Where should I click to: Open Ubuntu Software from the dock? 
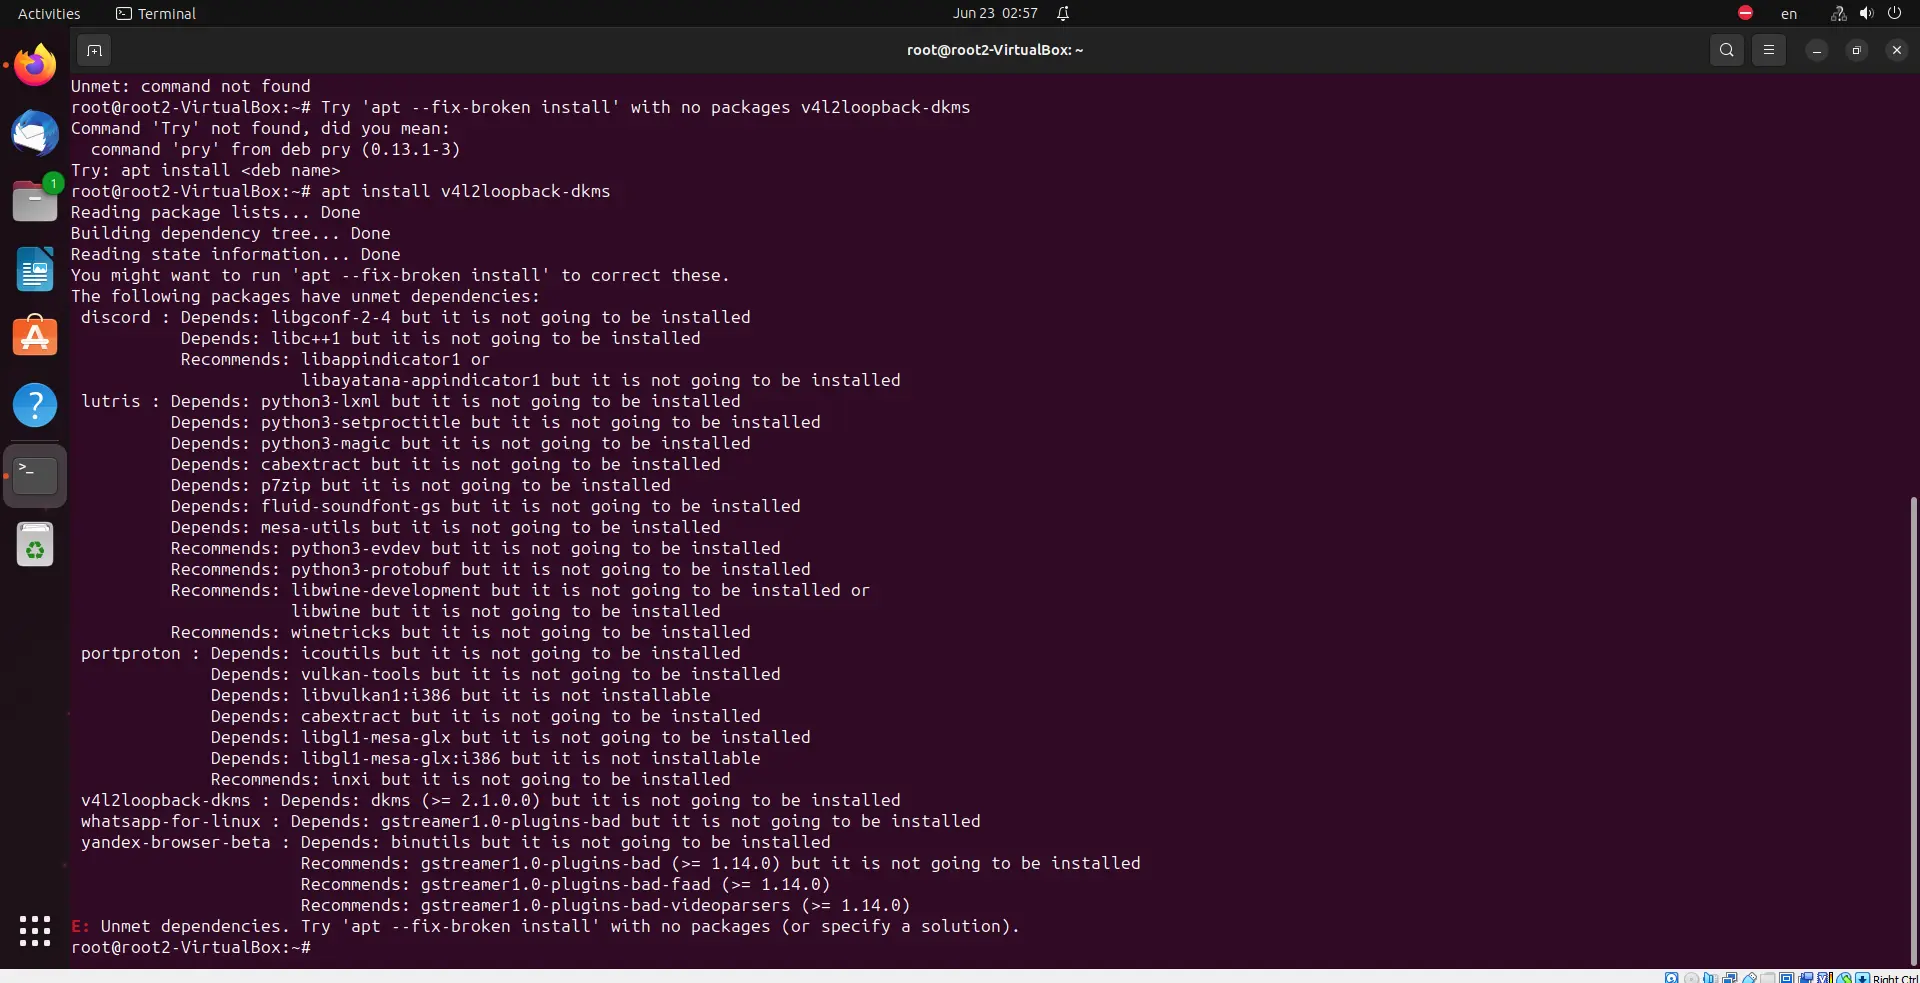click(x=35, y=337)
